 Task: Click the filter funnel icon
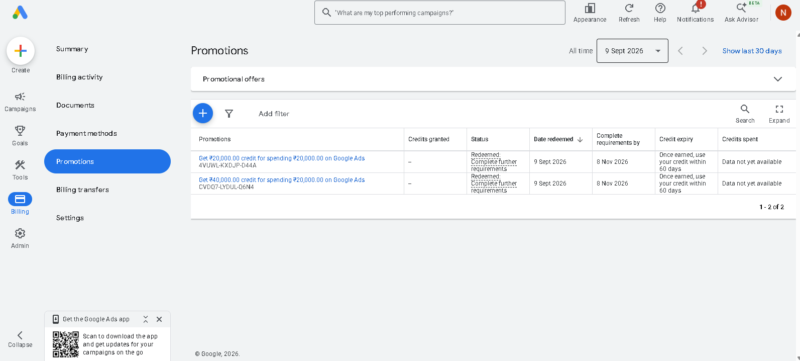click(x=229, y=114)
